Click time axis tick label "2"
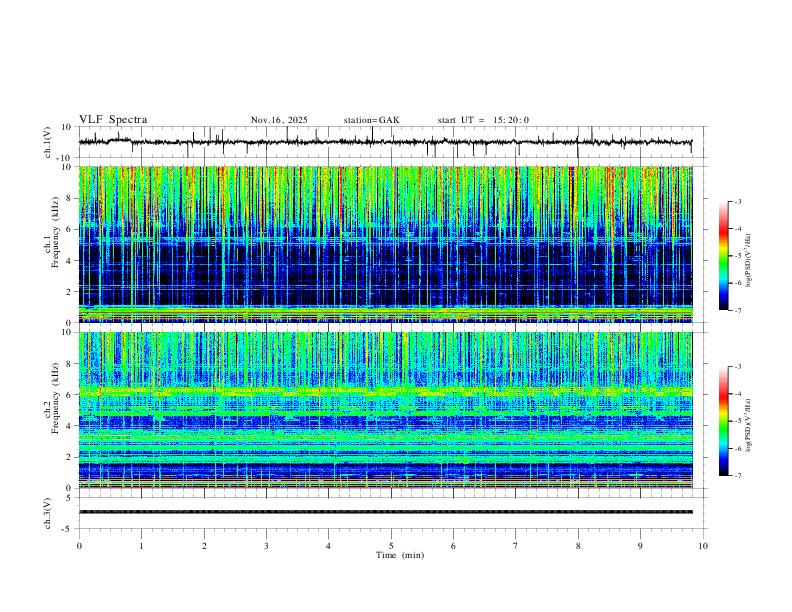The height and width of the screenshot is (612, 792). click(204, 546)
